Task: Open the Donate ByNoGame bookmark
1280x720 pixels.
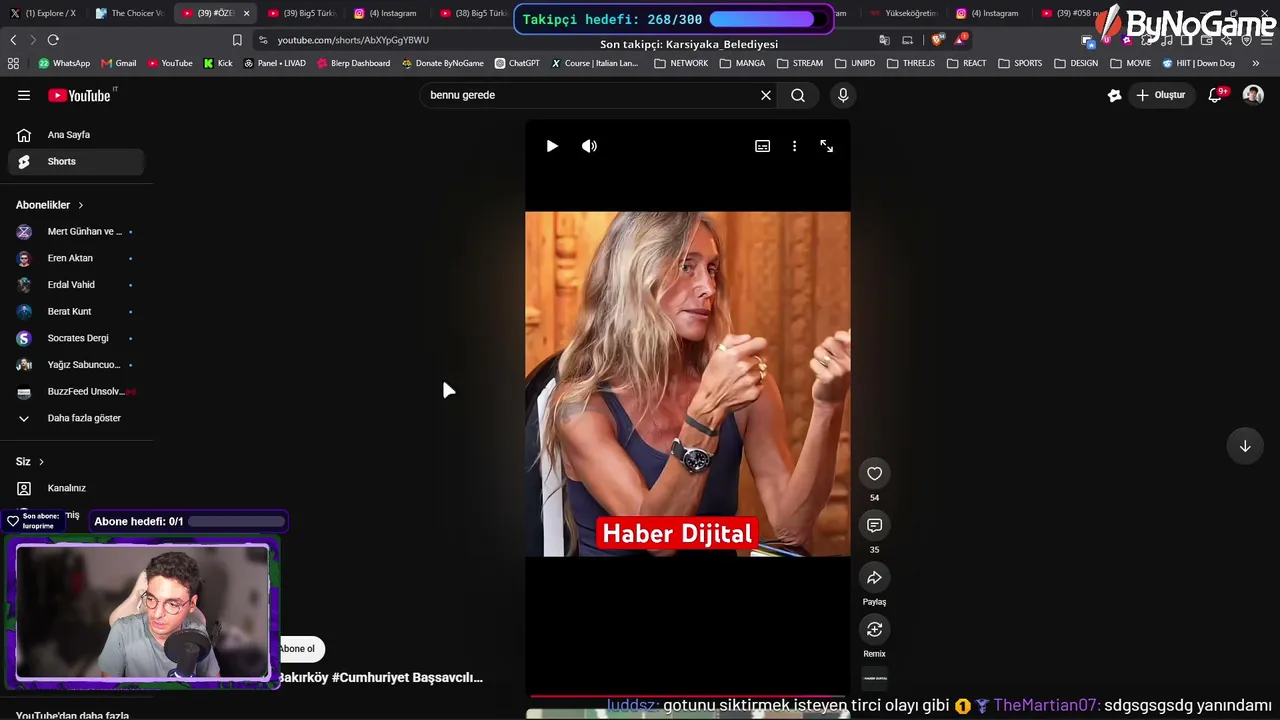Action: [x=442, y=63]
